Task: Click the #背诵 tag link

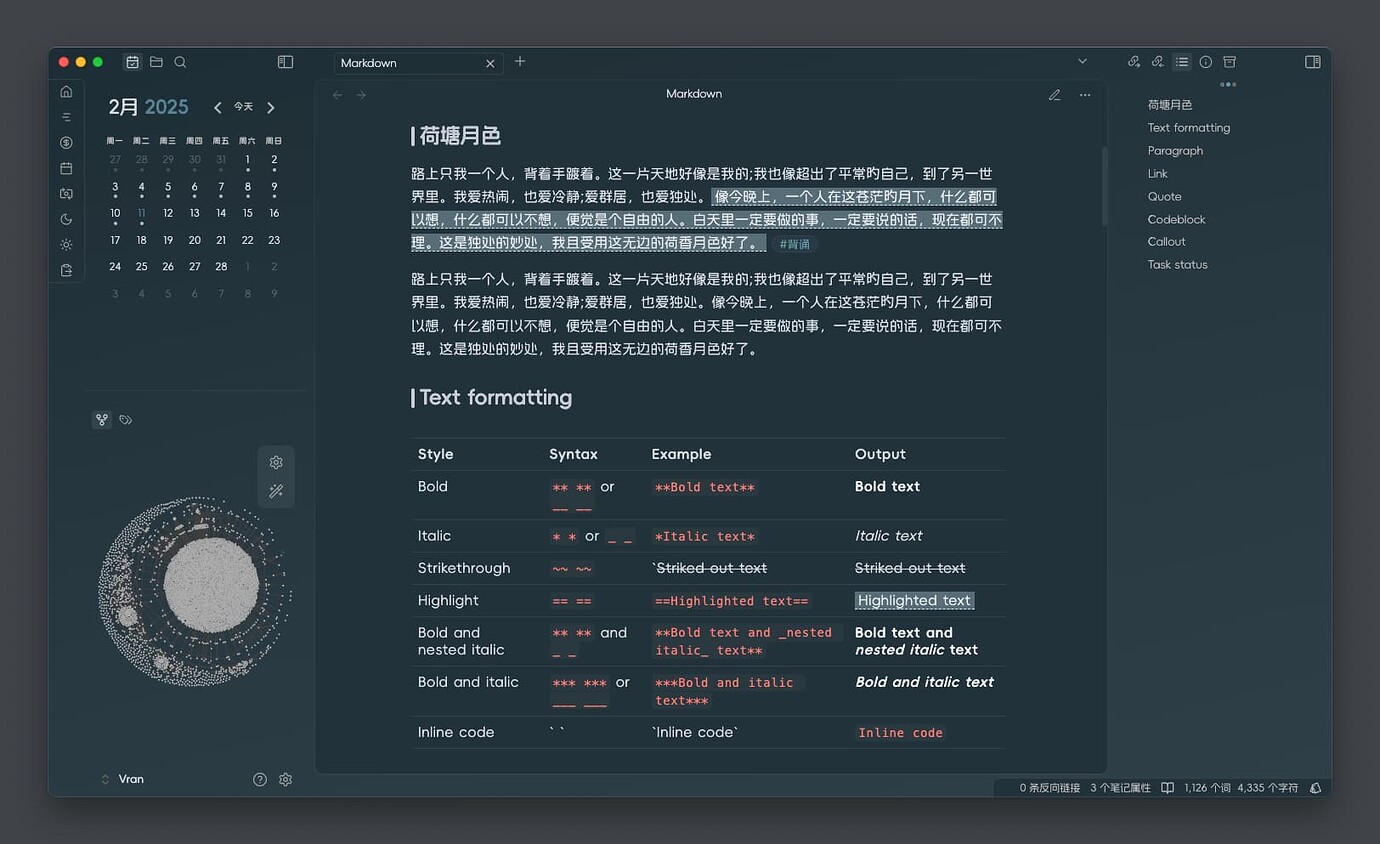Action: coord(795,244)
